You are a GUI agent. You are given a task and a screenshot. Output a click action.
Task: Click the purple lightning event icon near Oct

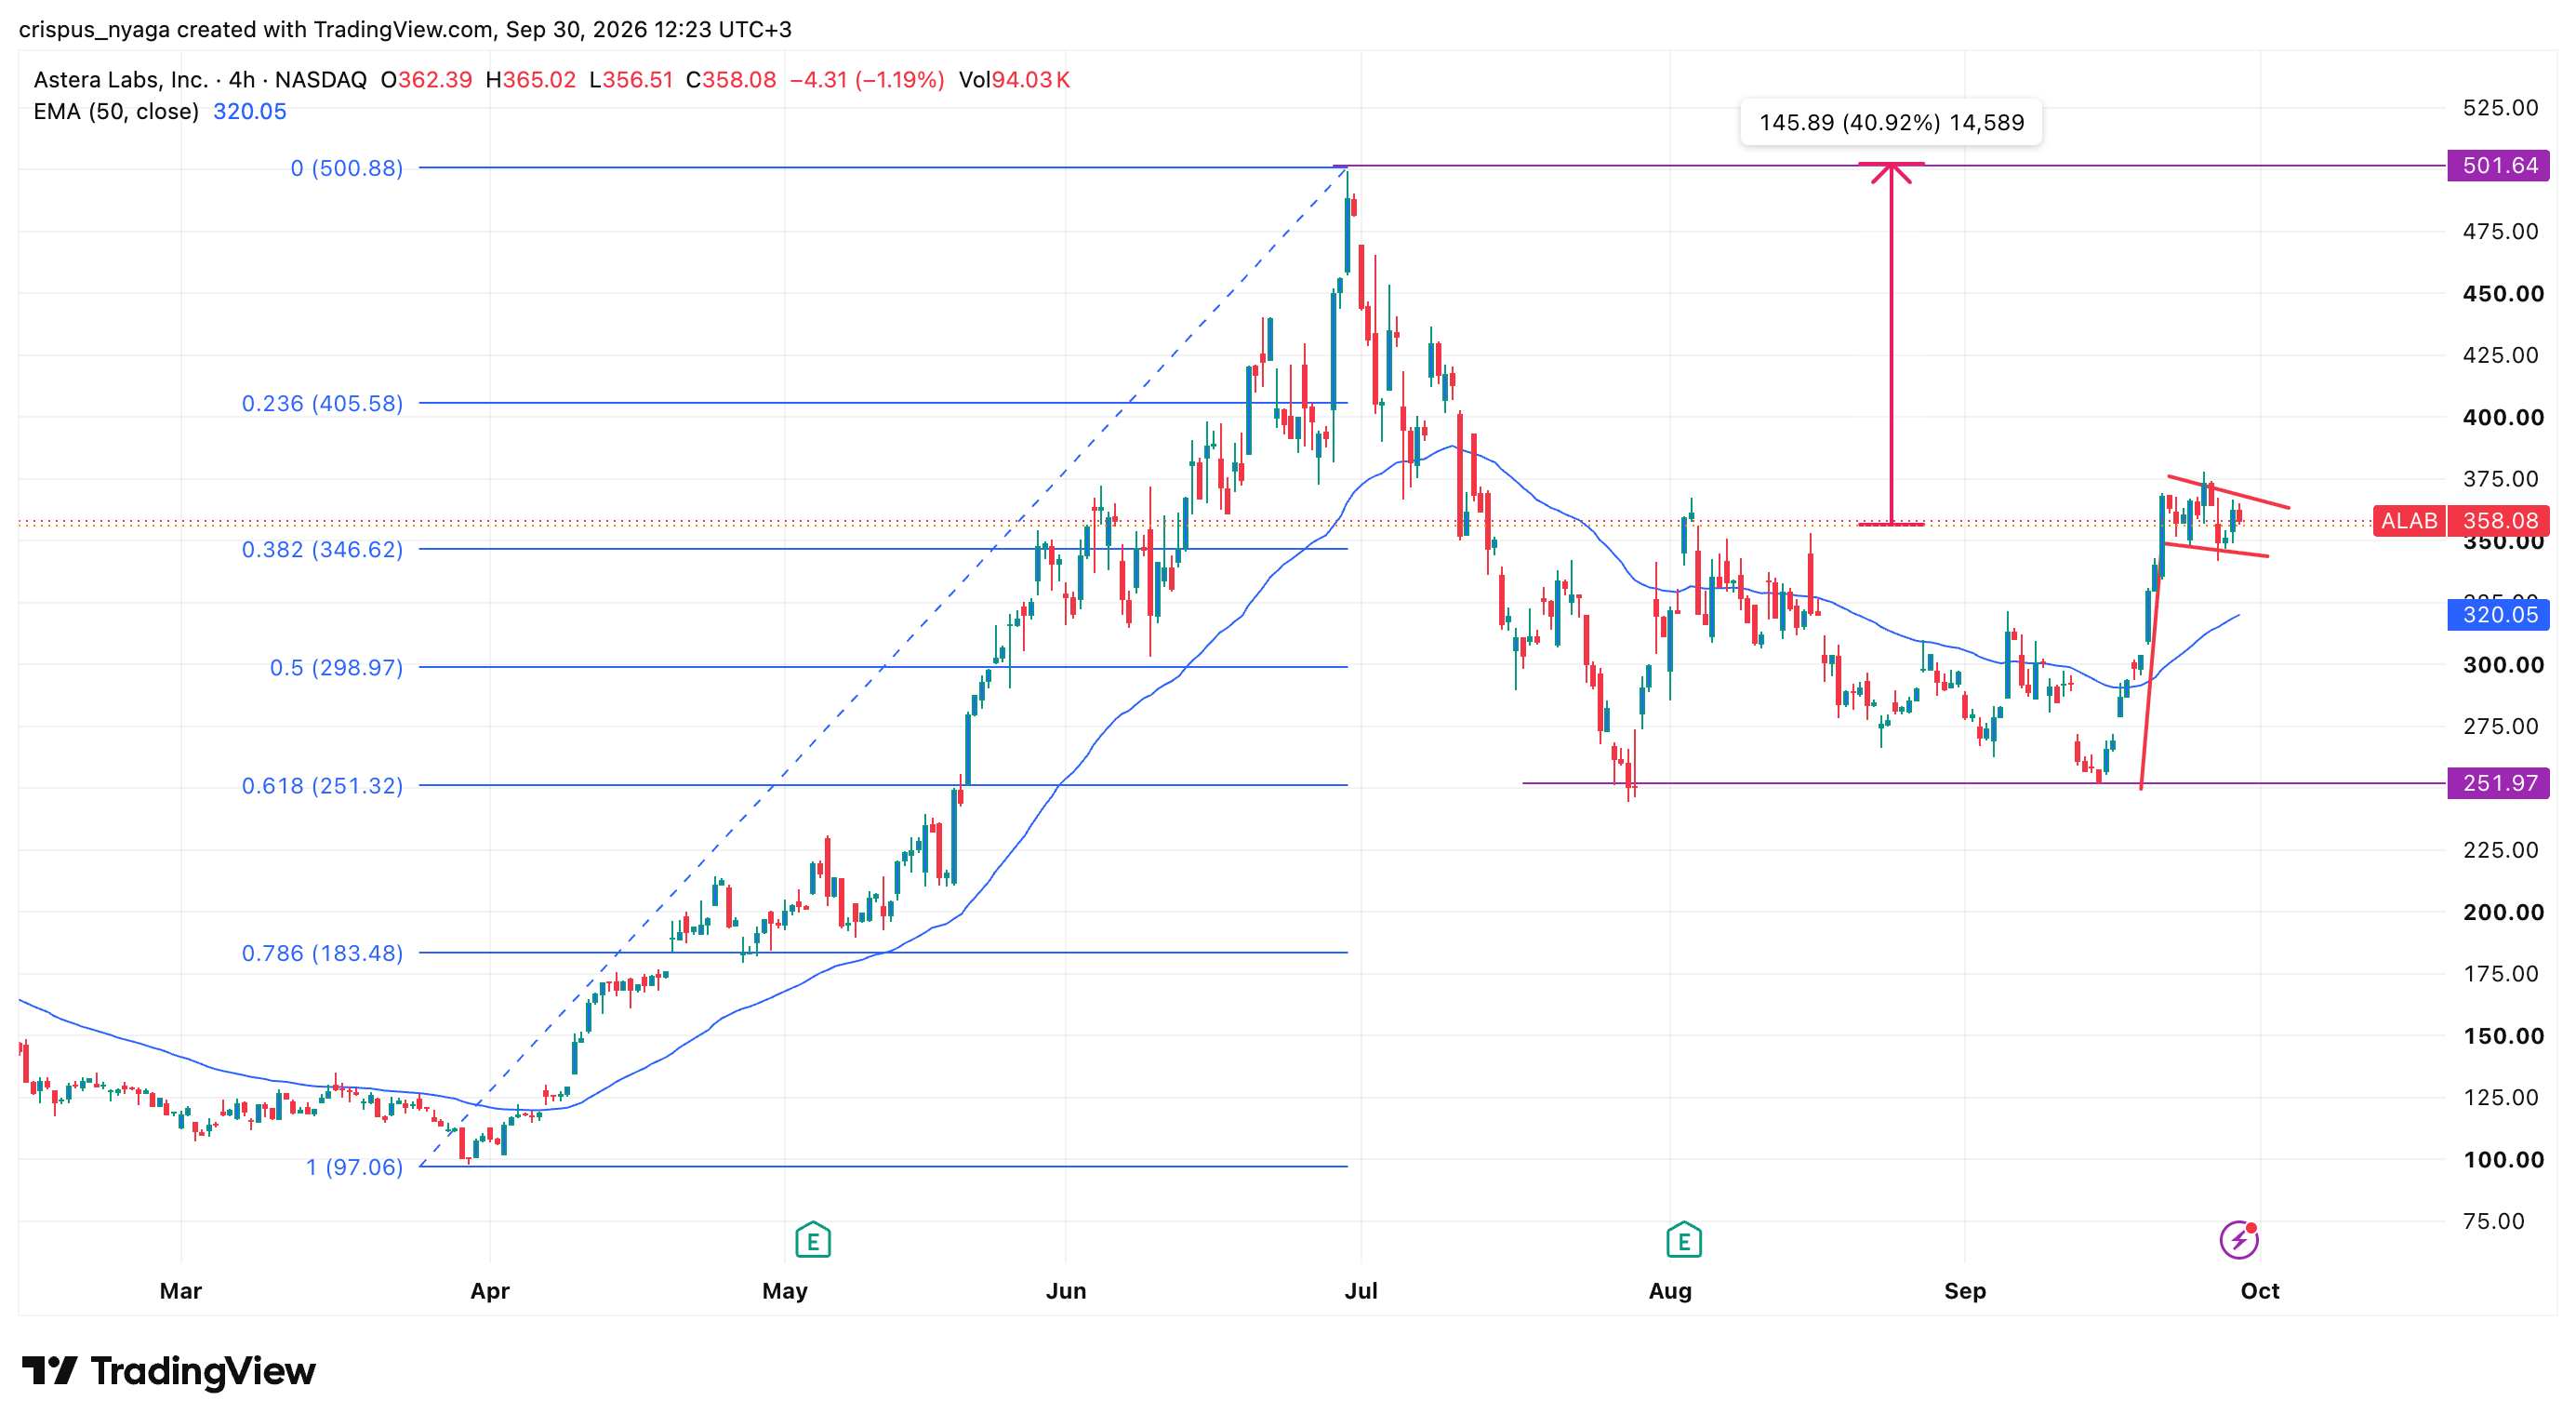pos(2238,1240)
